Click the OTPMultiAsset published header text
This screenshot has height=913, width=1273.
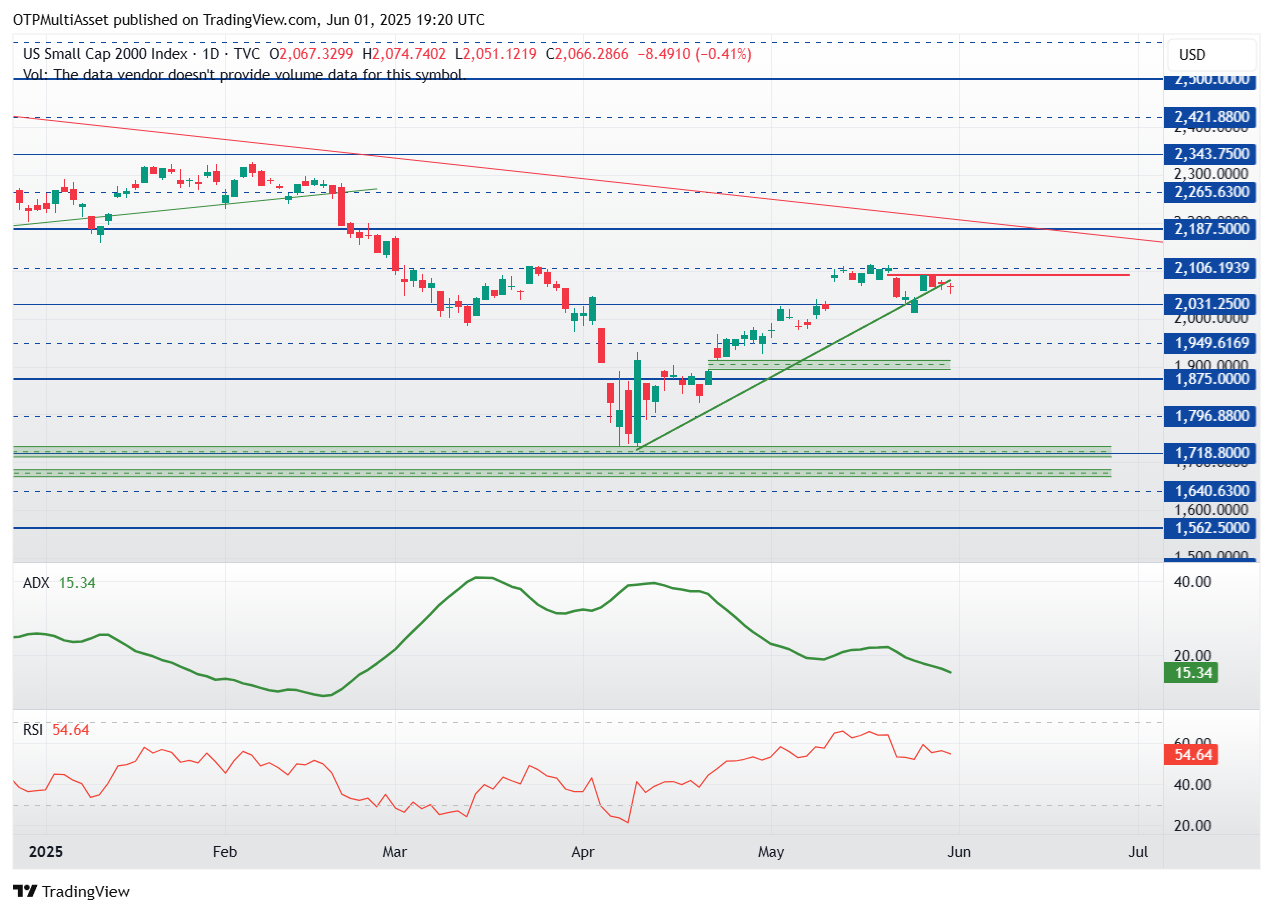coord(249,19)
